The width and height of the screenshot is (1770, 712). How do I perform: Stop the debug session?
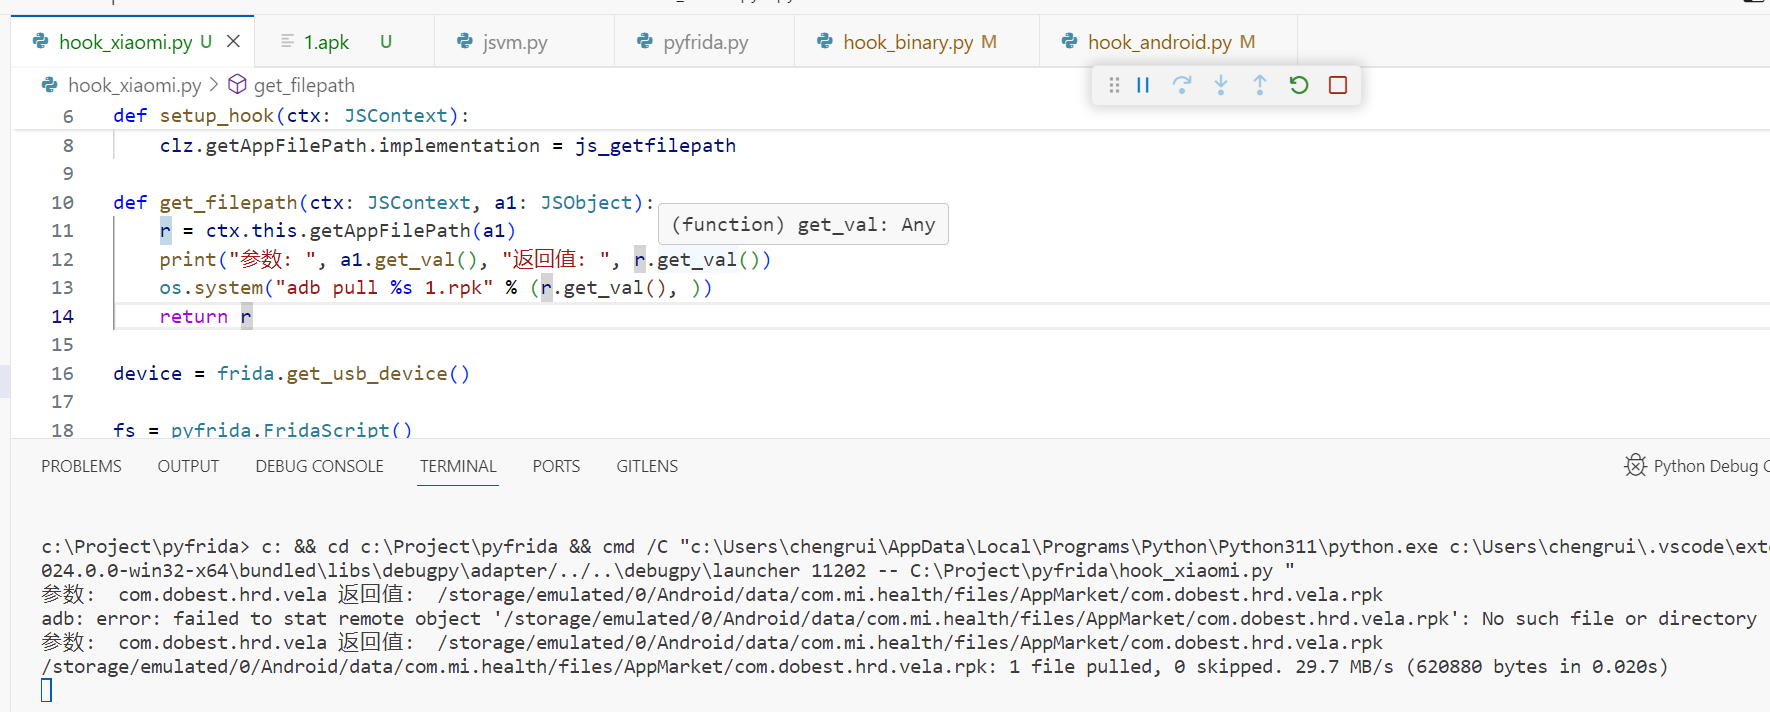tap(1338, 85)
